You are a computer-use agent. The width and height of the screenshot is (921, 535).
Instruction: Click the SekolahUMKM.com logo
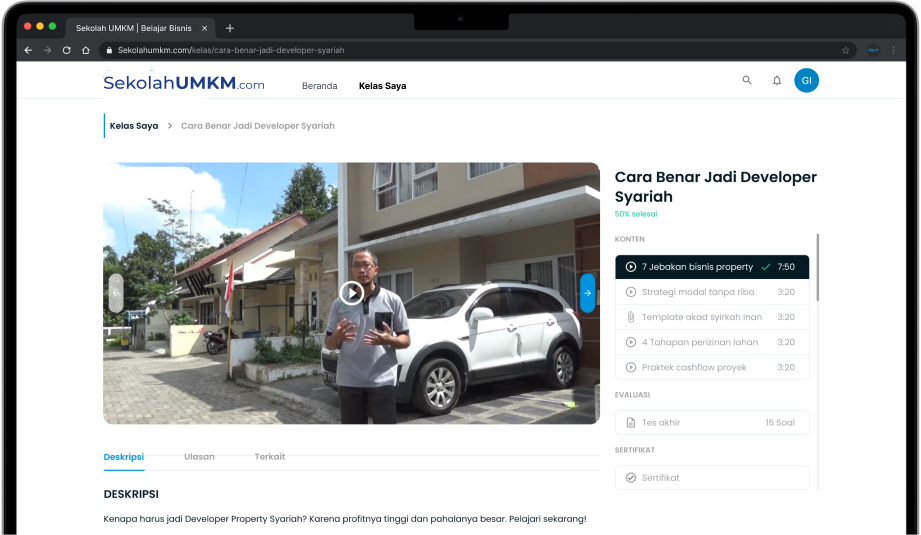click(x=184, y=85)
